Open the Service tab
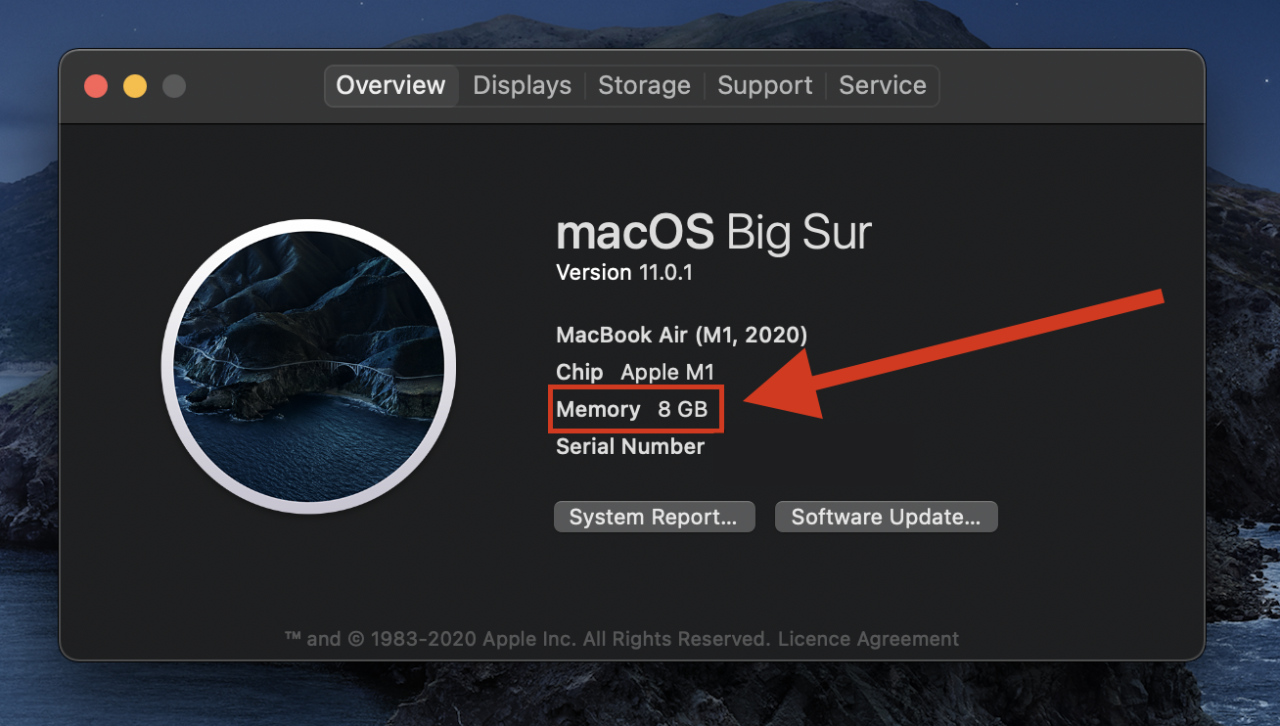The image size is (1280, 726). [x=882, y=86]
